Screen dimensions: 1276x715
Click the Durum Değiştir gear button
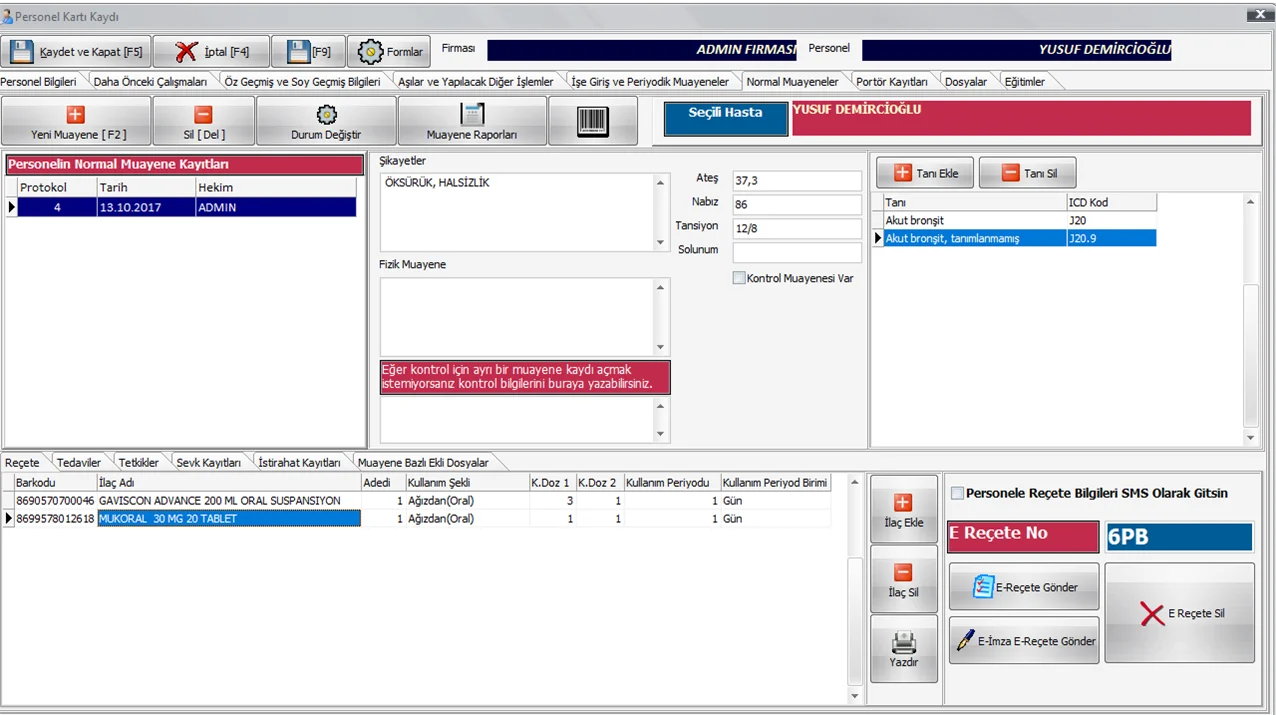pyautogui.click(x=326, y=122)
